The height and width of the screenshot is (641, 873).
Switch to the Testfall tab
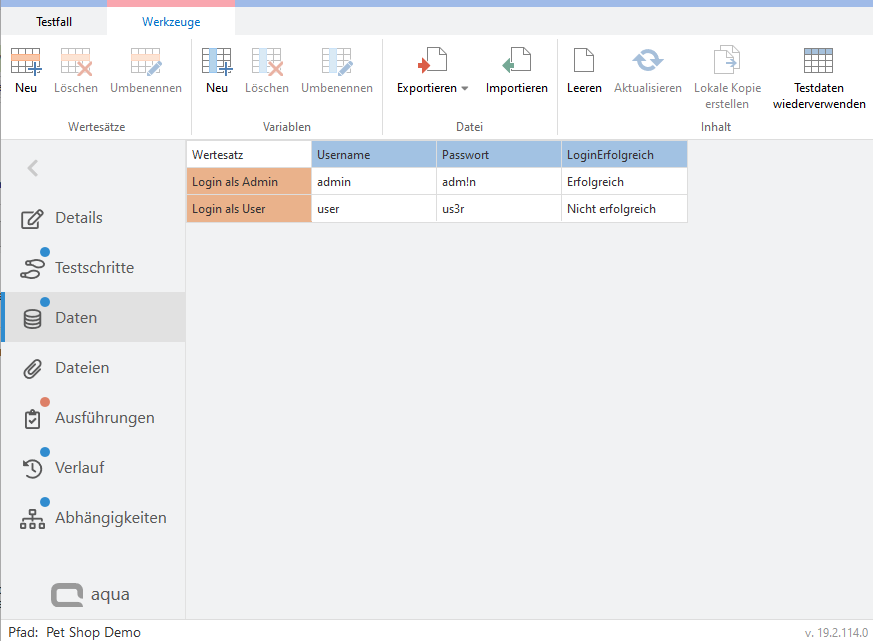coord(54,21)
